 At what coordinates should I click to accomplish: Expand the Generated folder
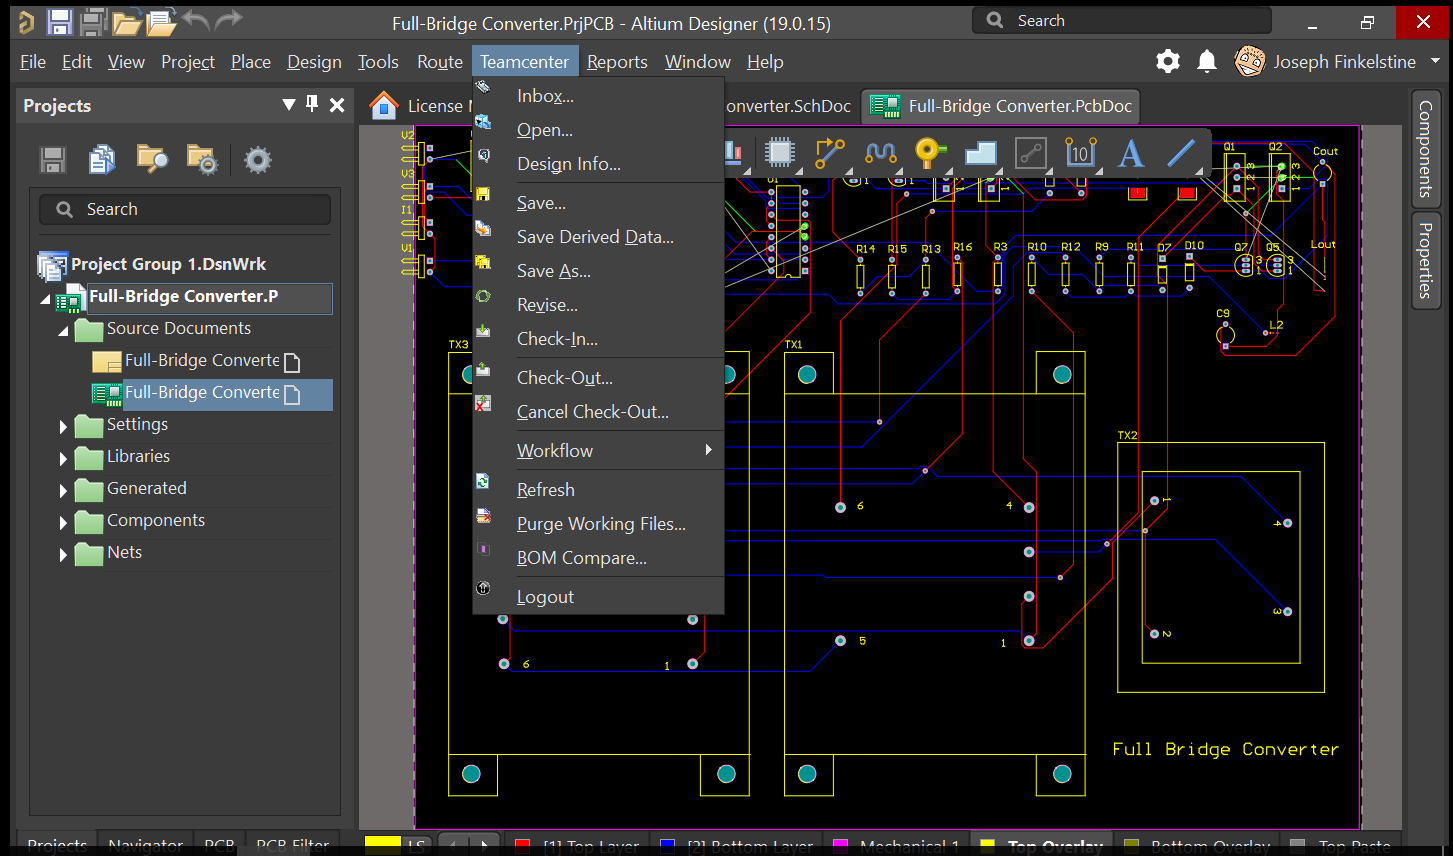click(x=63, y=491)
